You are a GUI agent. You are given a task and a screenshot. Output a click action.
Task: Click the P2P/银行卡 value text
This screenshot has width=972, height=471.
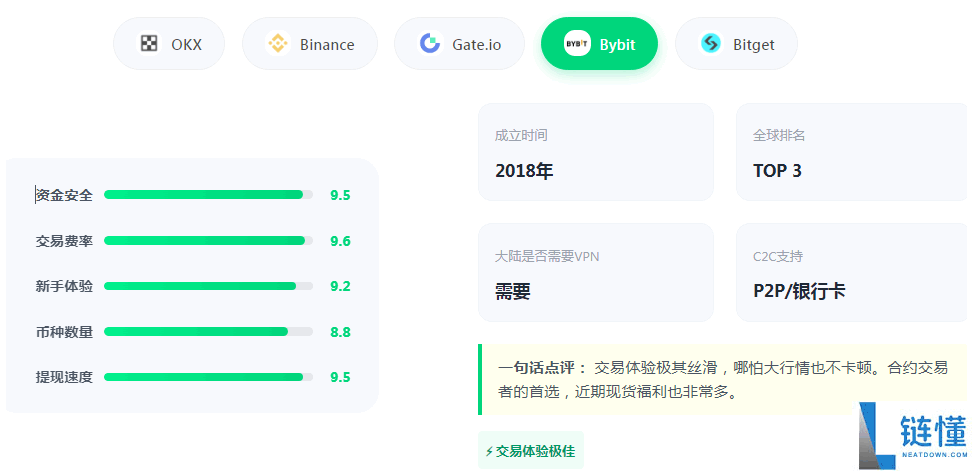799,291
